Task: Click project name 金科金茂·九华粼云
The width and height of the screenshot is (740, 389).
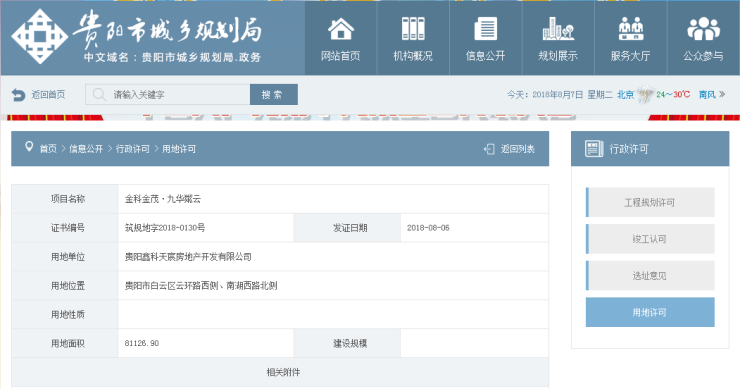Action: tap(163, 199)
